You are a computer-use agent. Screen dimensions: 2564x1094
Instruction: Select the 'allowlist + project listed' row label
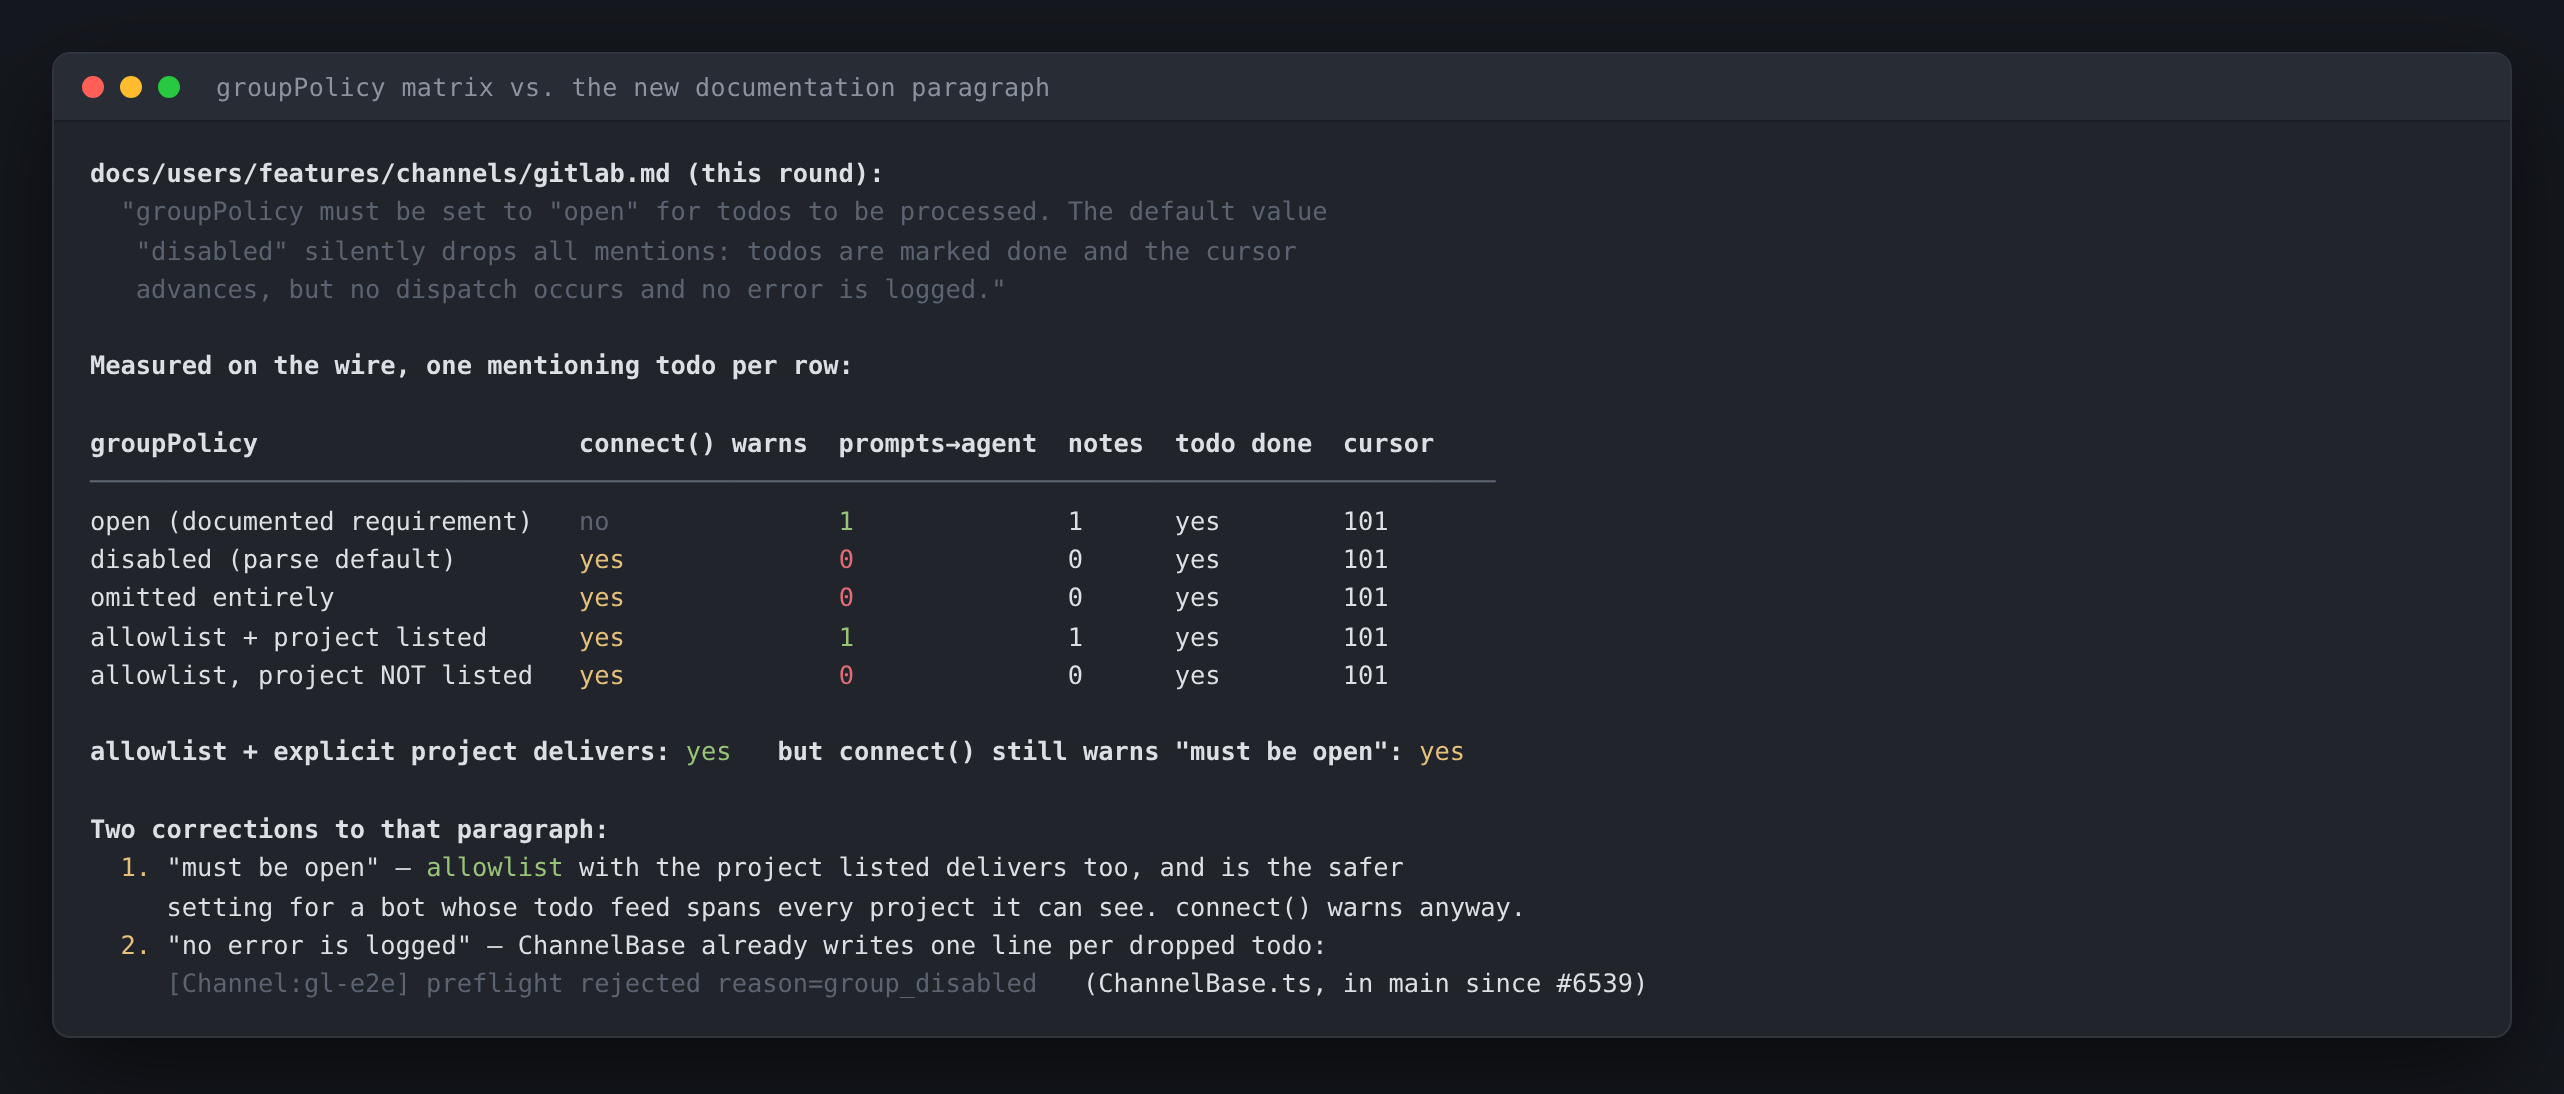coord(288,638)
